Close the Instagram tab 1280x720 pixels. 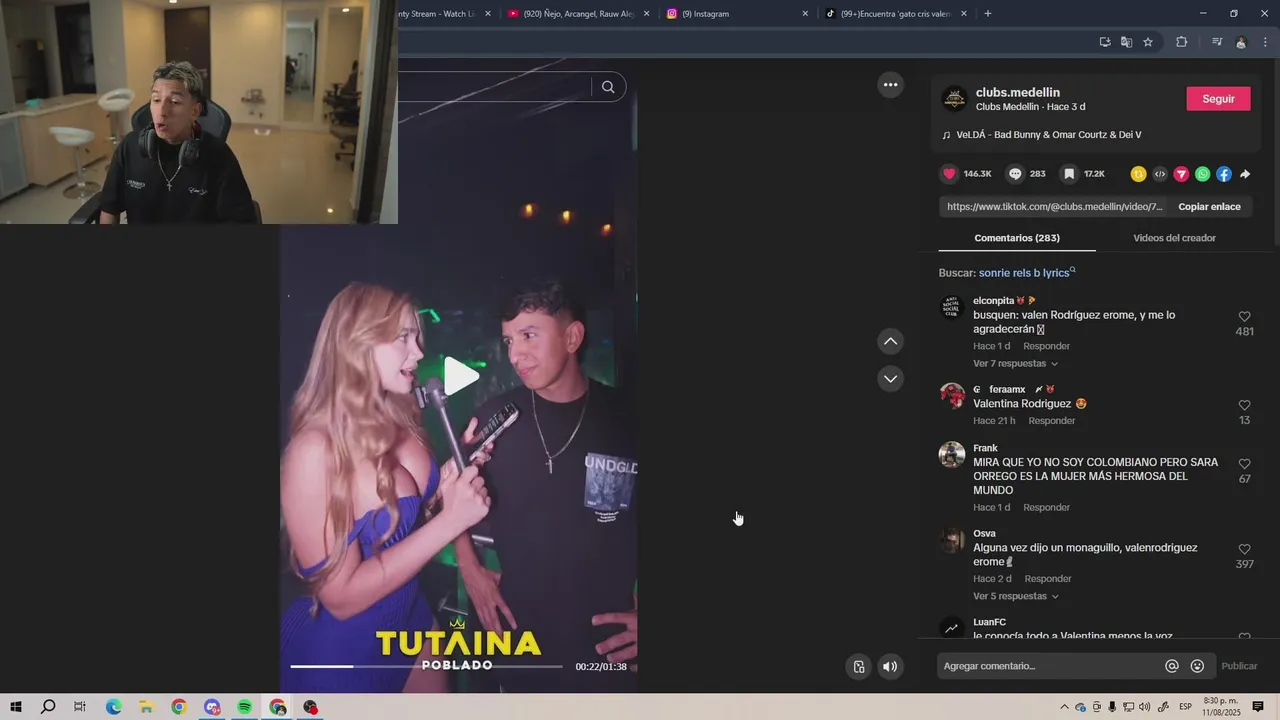pyautogui.click(x=805, y=14)
